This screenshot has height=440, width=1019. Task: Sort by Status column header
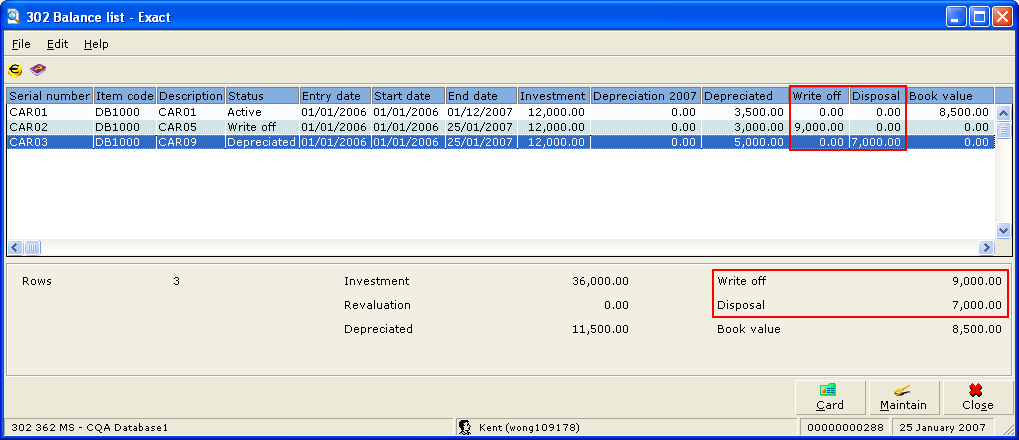pos(262,96)
